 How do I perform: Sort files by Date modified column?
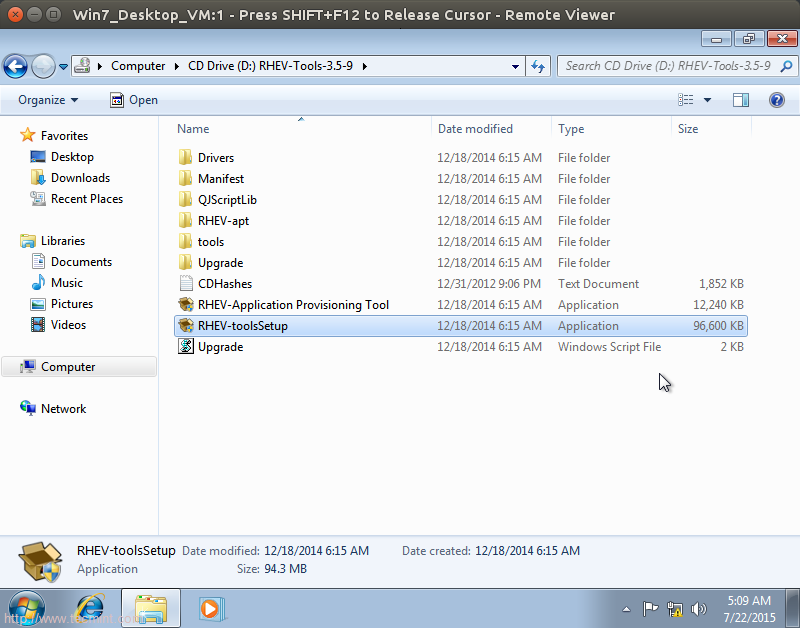click(x=475, y=129)
